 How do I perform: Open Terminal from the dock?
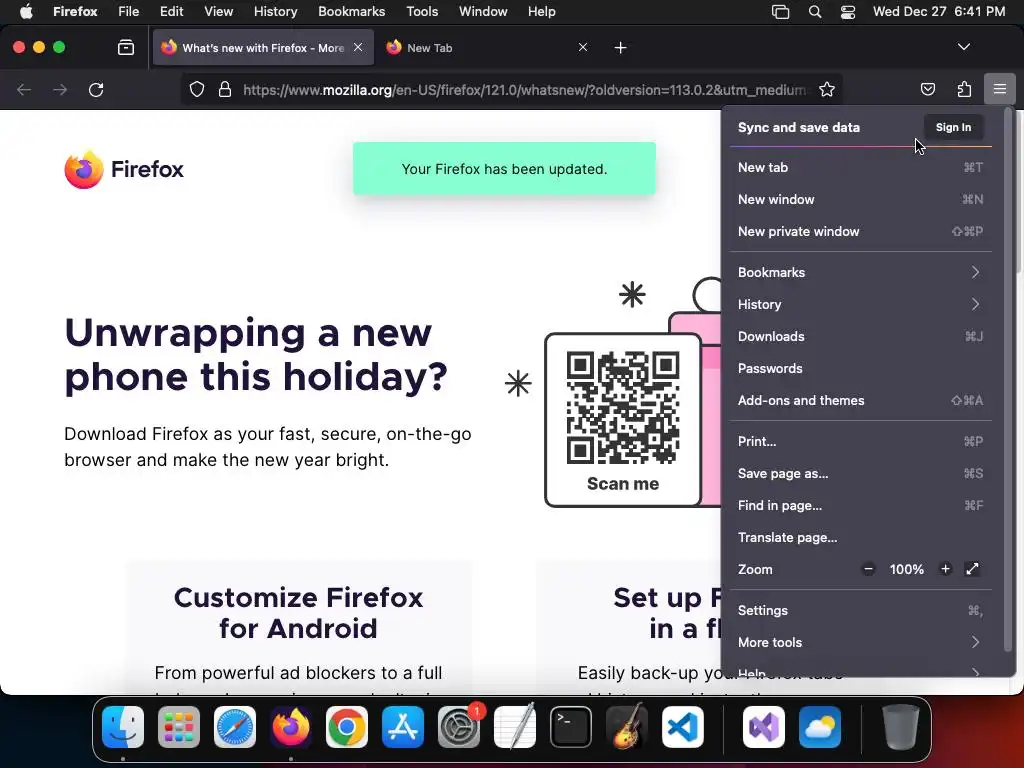(x=571, y=727)
